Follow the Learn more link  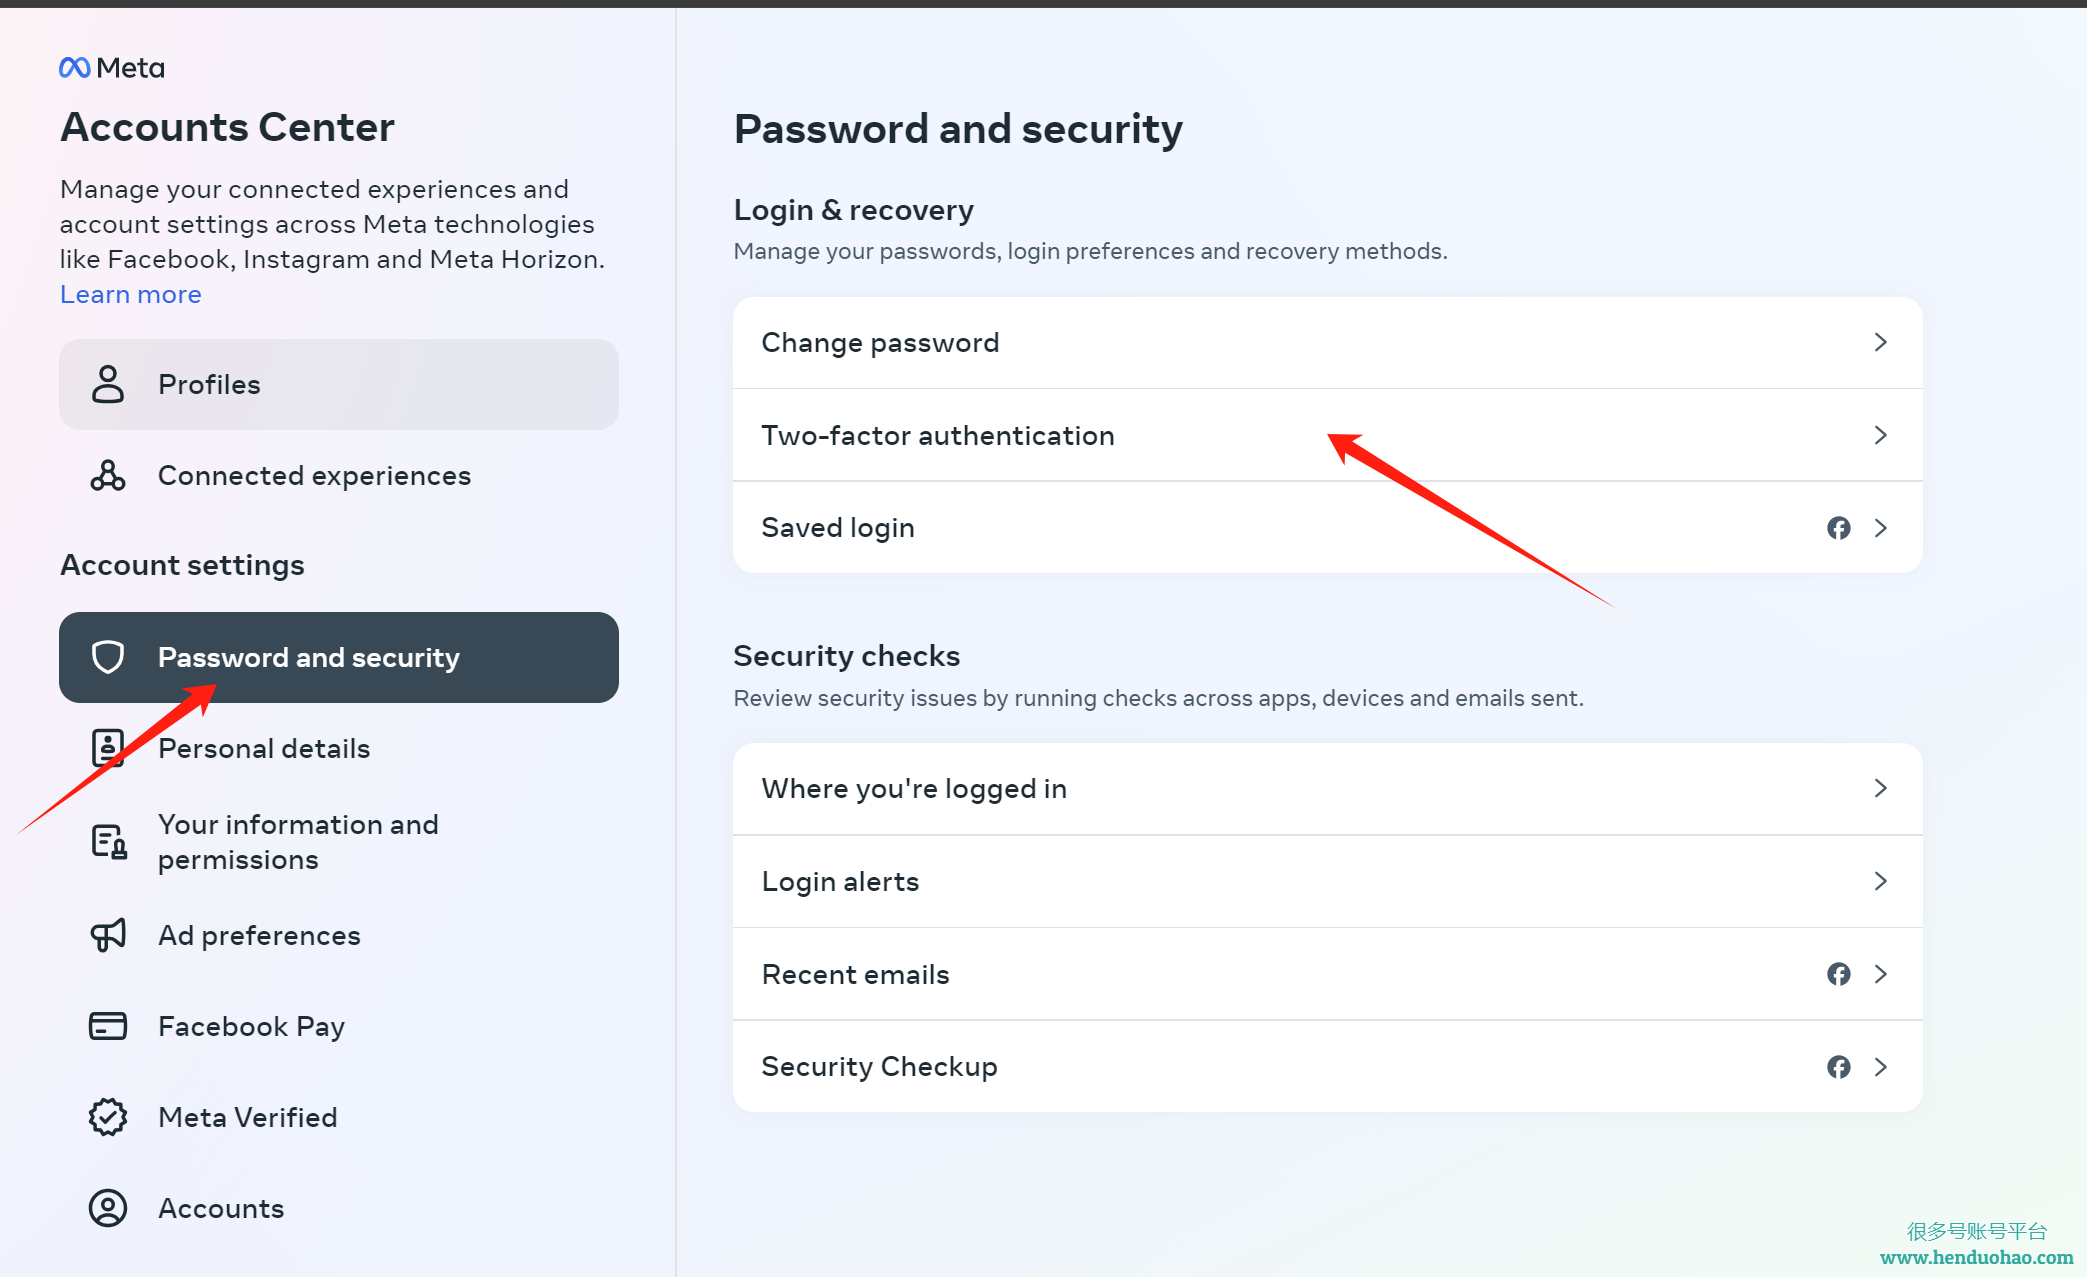pyautogui.click(x=131, y=294)
